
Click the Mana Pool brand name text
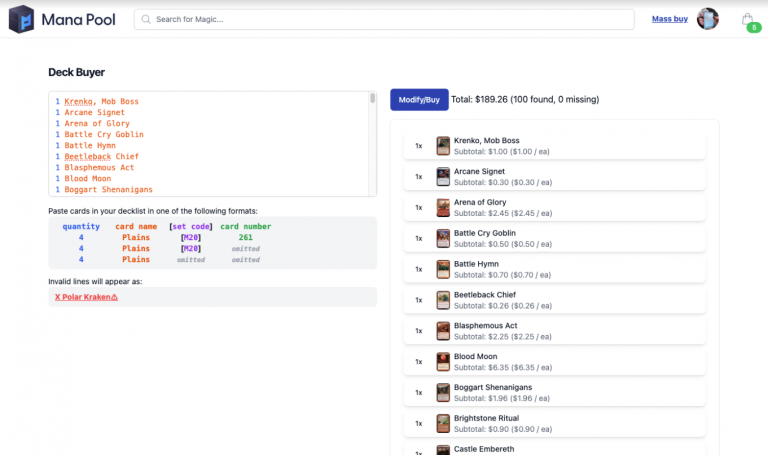pyautogui.click(x=83, y=19)
